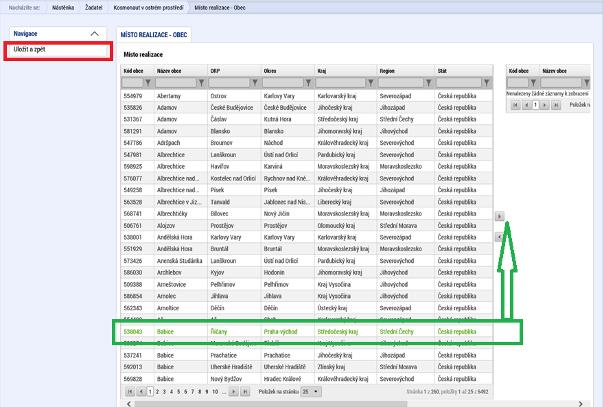Select the Albrechtičky row
The height and width of the screenshot is (407, 604).
[307, 214]
